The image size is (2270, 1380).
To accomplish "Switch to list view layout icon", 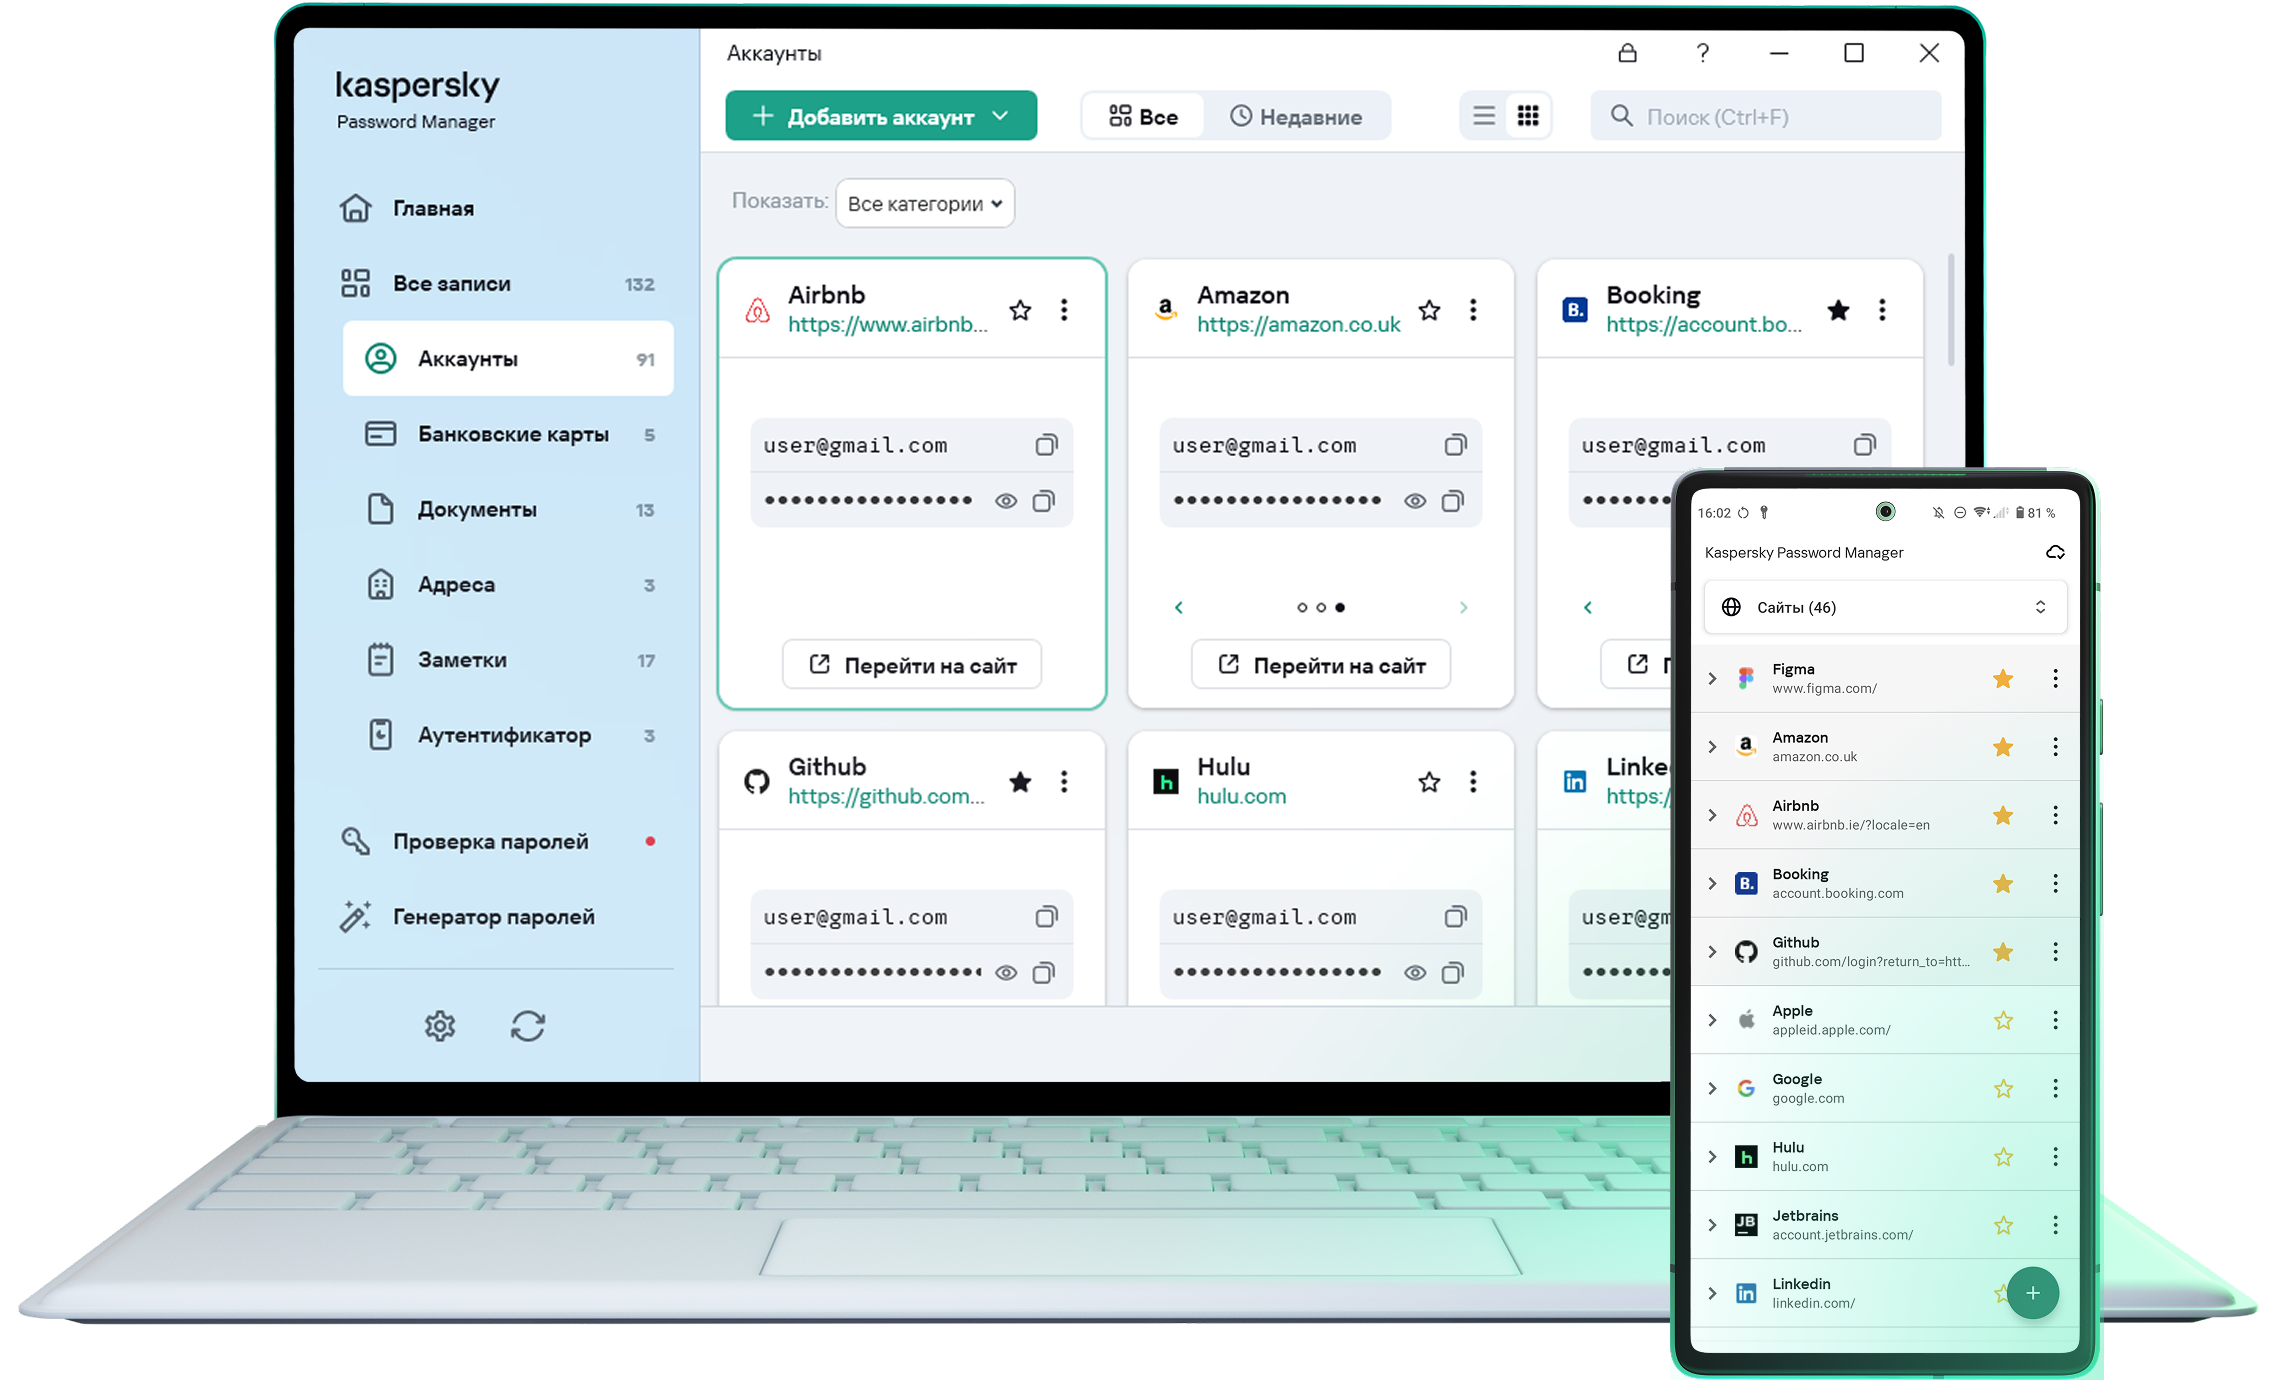I will pyautogui.click(x=1483, y=116).
